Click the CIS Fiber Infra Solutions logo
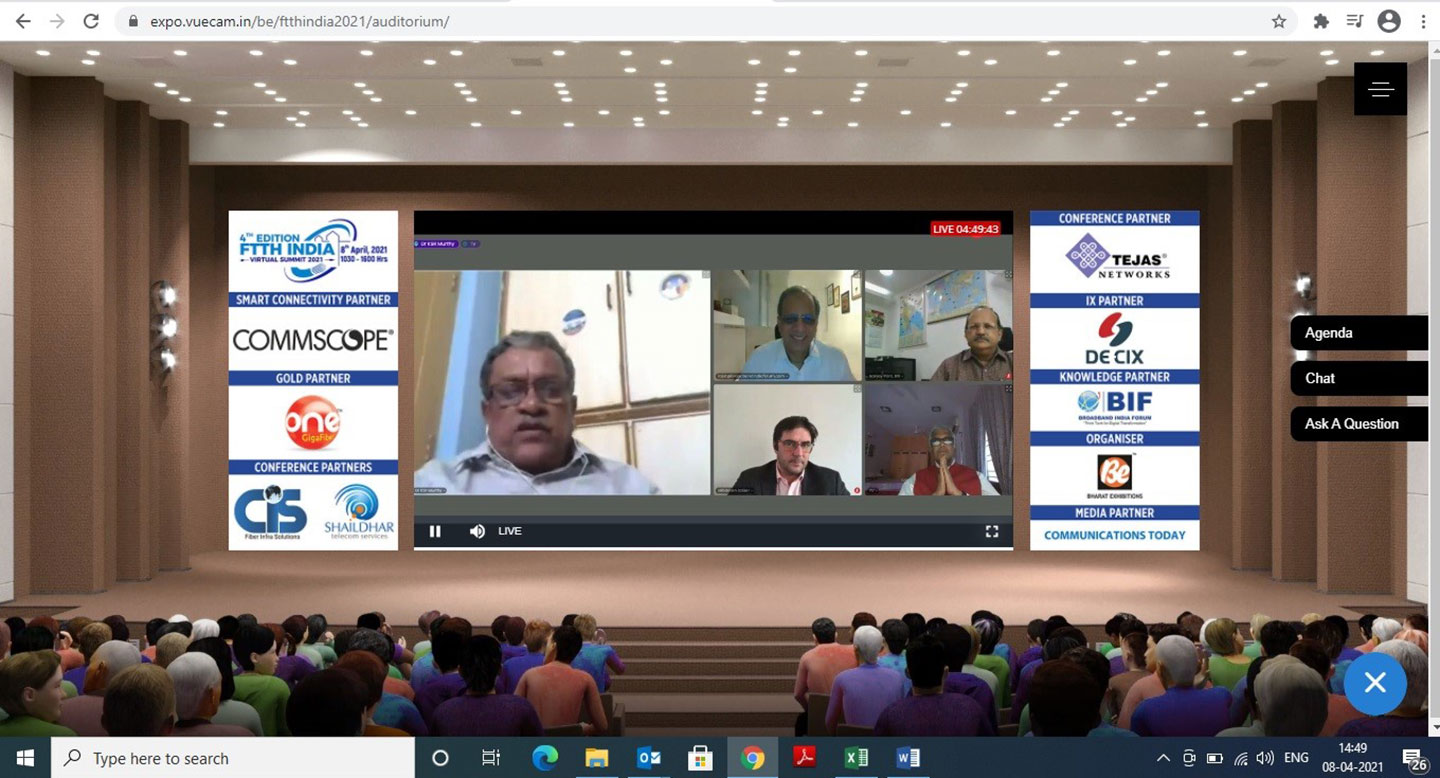The height and width of the screenshot is (778, 1440). coord(270,512)
